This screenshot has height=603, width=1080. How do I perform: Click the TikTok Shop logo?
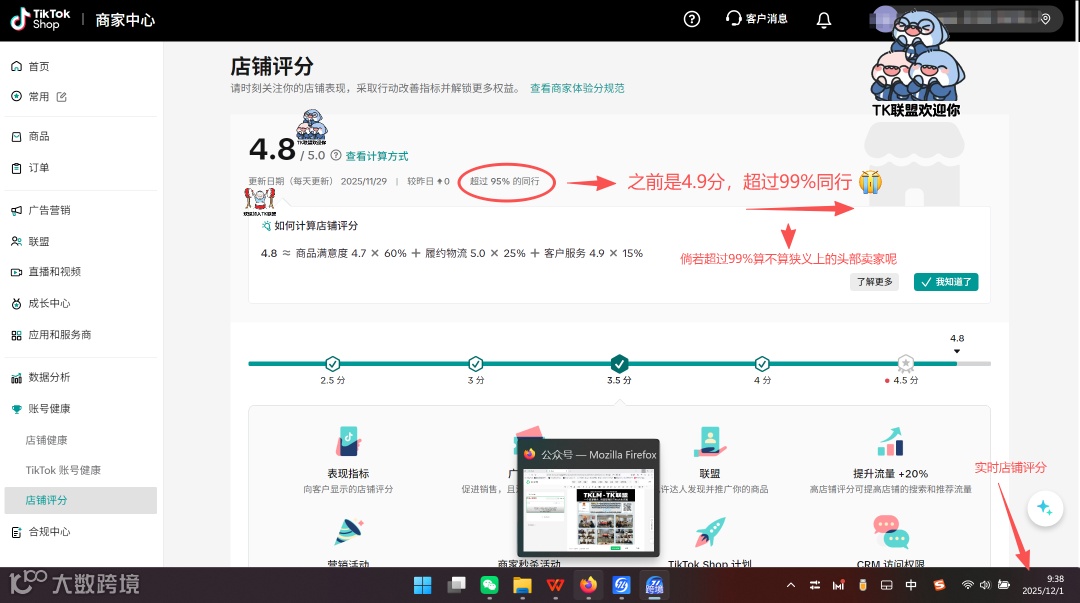tap(40, 19)
